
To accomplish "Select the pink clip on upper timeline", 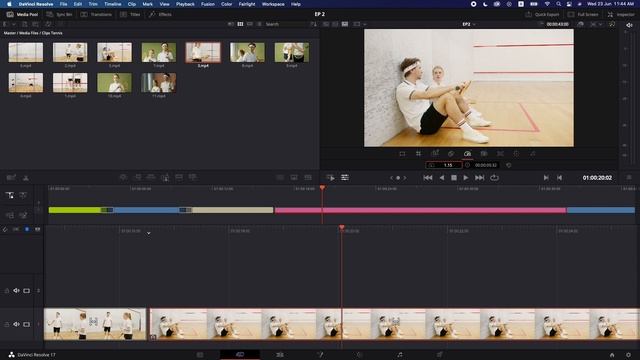I will coord(420,210).
